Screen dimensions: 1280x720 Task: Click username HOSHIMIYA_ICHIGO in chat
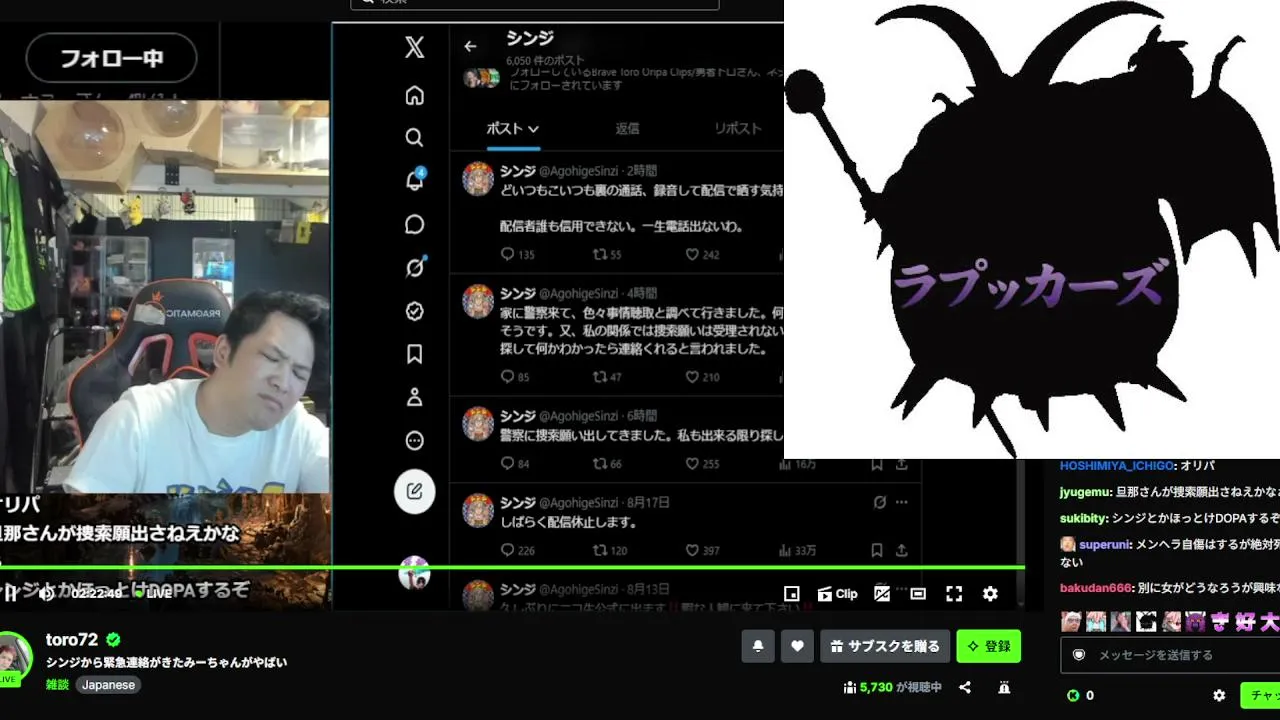pyautogui.click(x=1117, y=466)
